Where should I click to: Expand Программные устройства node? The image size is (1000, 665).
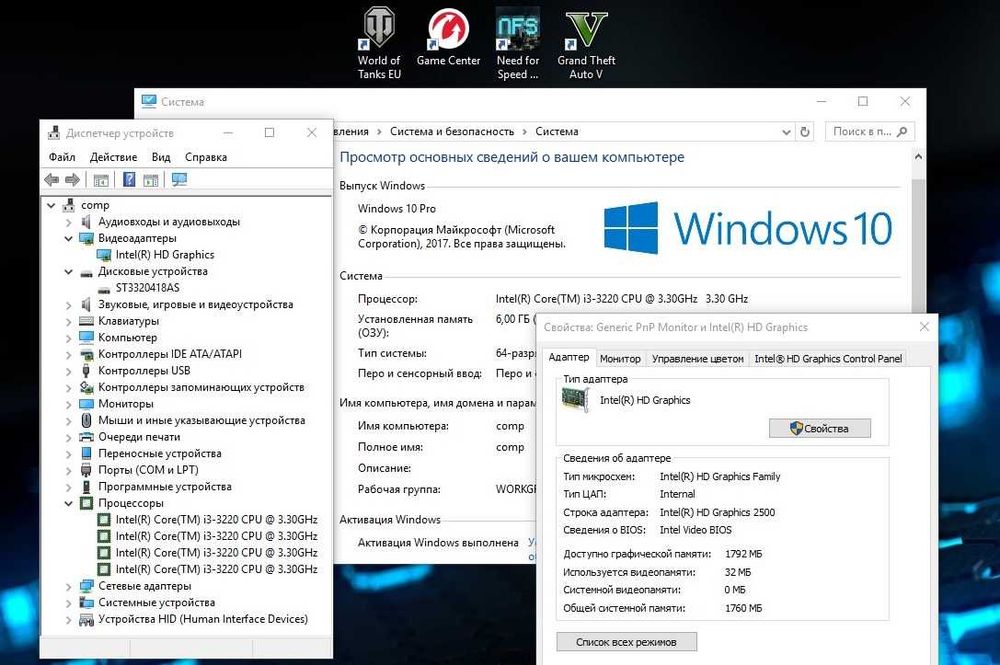click(68, 488)
